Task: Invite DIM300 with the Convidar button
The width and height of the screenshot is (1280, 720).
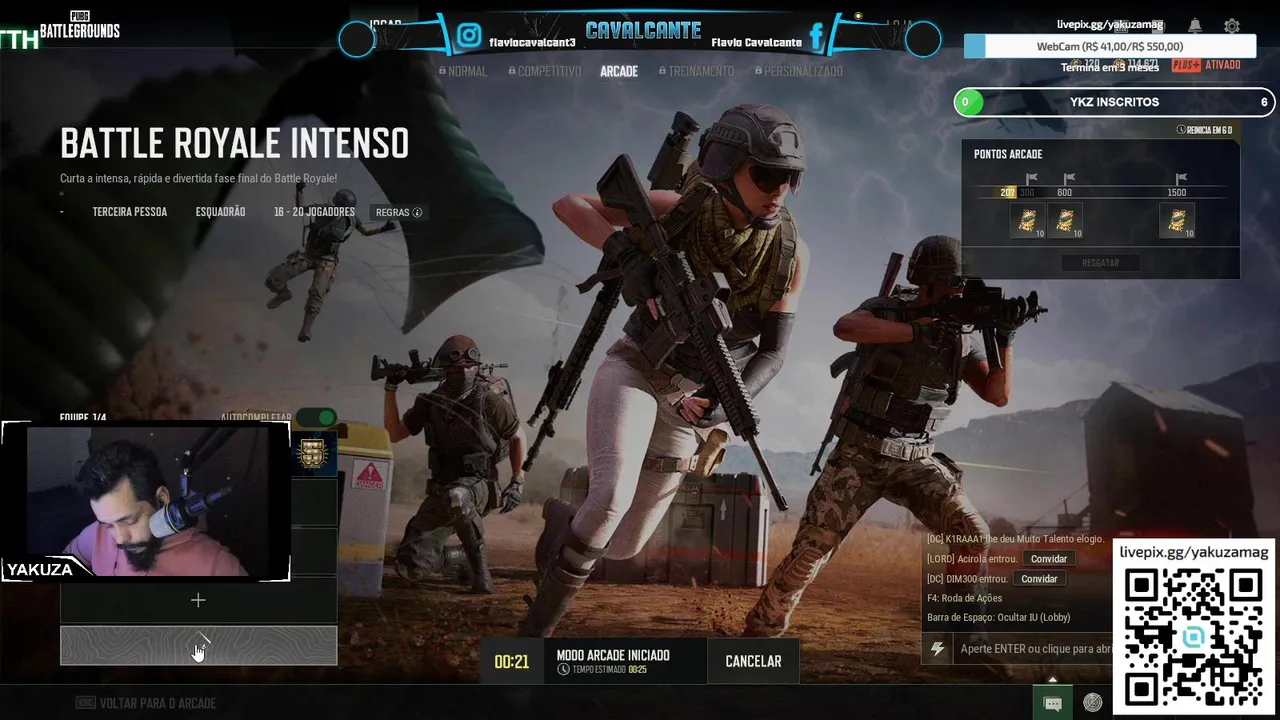Action: [1039, 579]
